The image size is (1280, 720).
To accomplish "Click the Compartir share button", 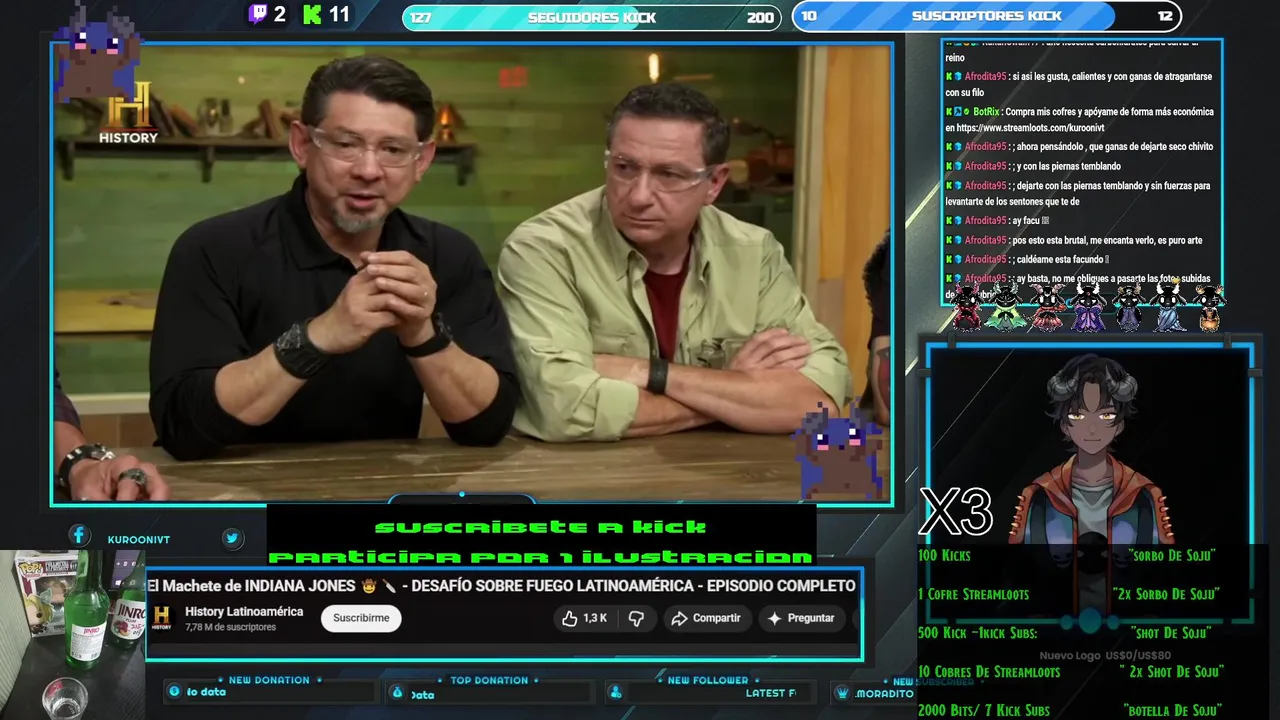I will click(706, 618).
